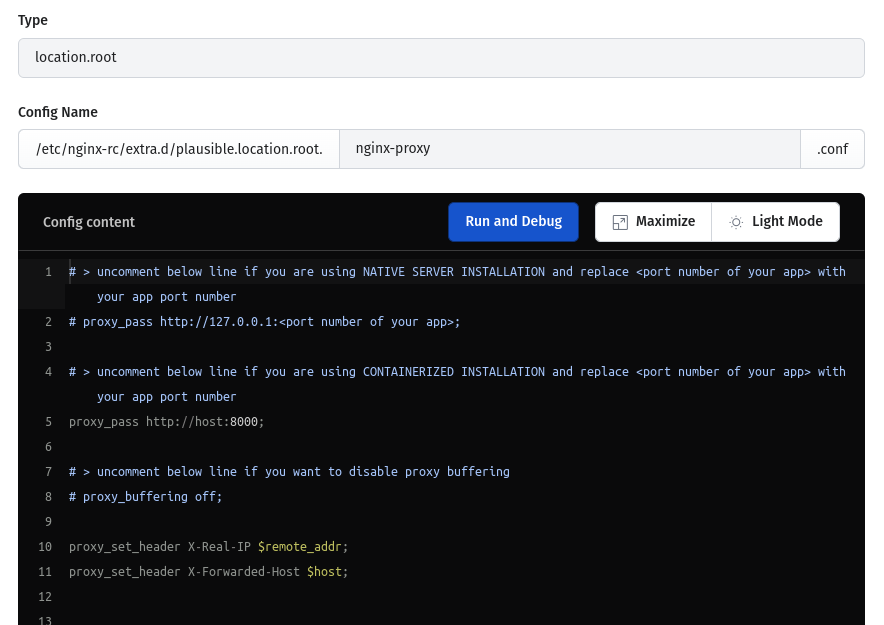The height and width of the screenshot is (625, 884).
Task: Click the CONTAINERIZED INSTALLATION comment line
Action: click(x=457, y=384)
